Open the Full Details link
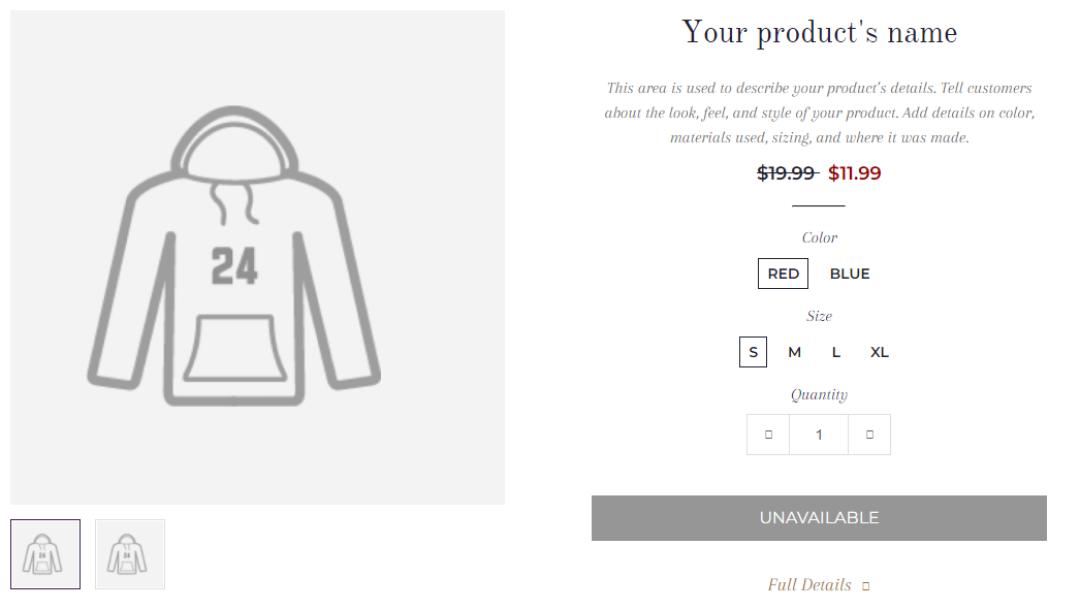 coord(809,585)
